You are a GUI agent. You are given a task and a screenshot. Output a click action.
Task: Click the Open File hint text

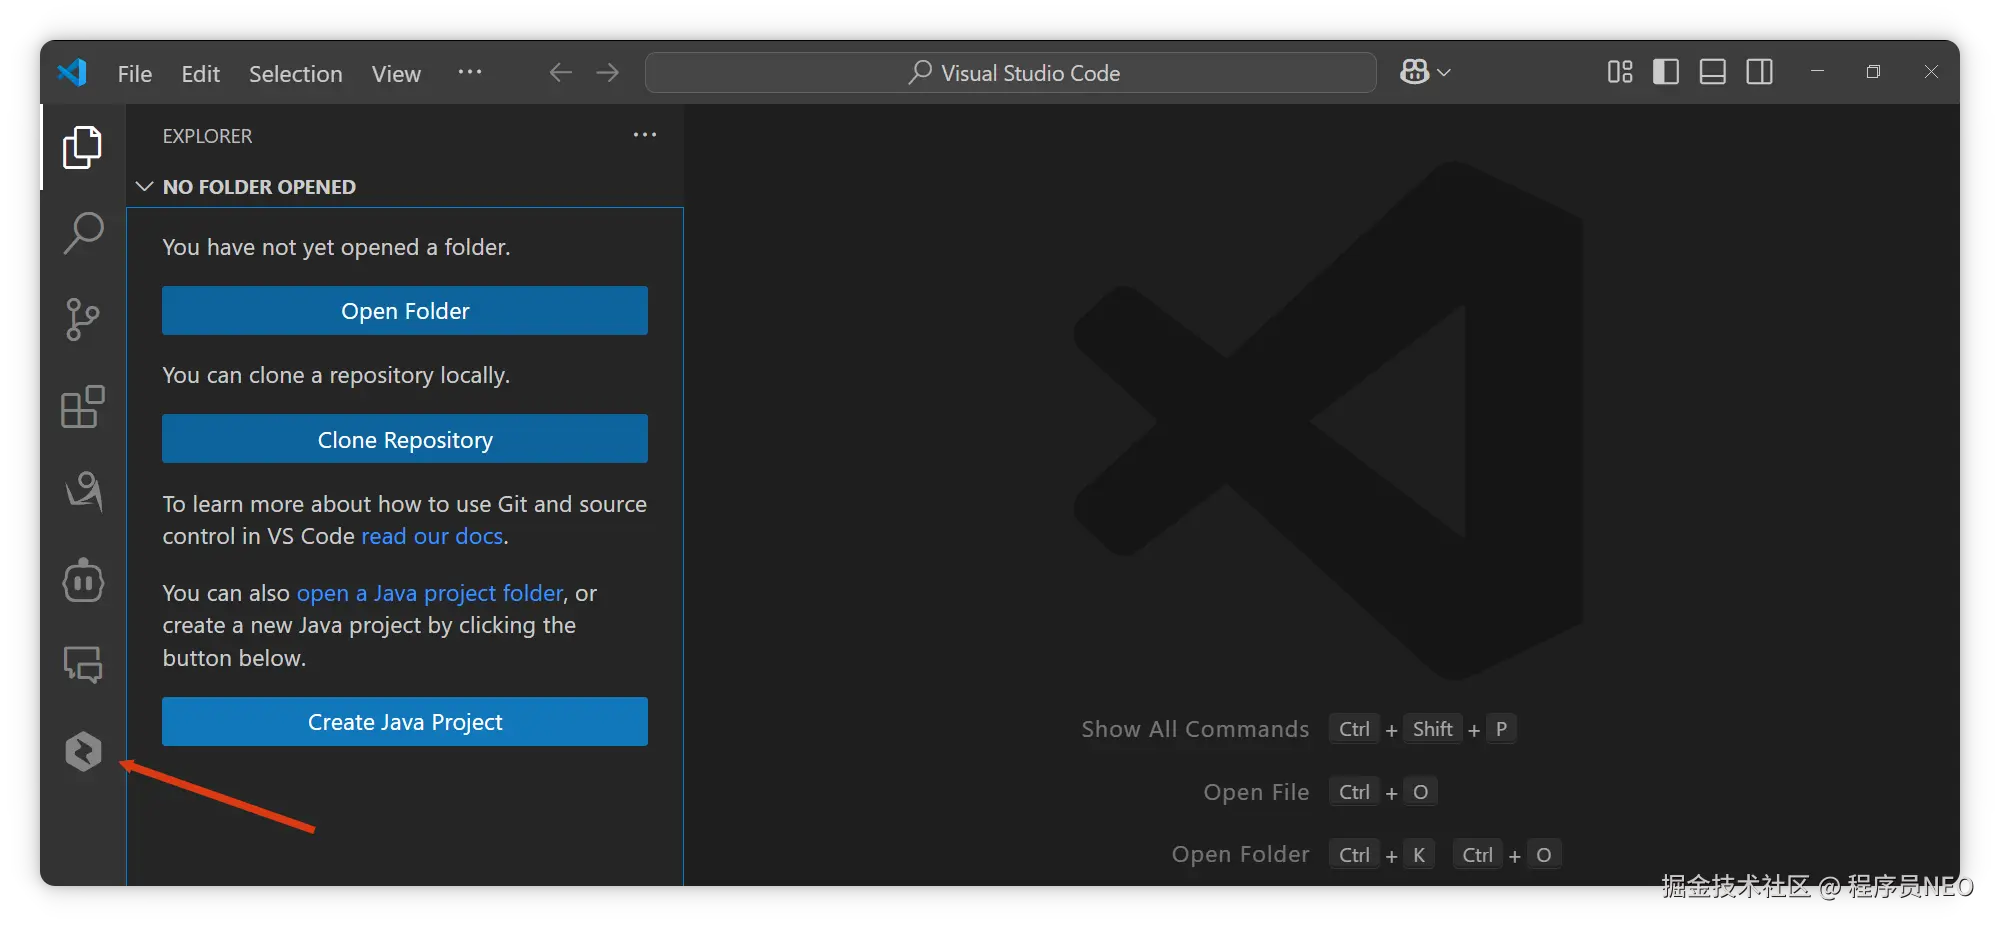1256,792
